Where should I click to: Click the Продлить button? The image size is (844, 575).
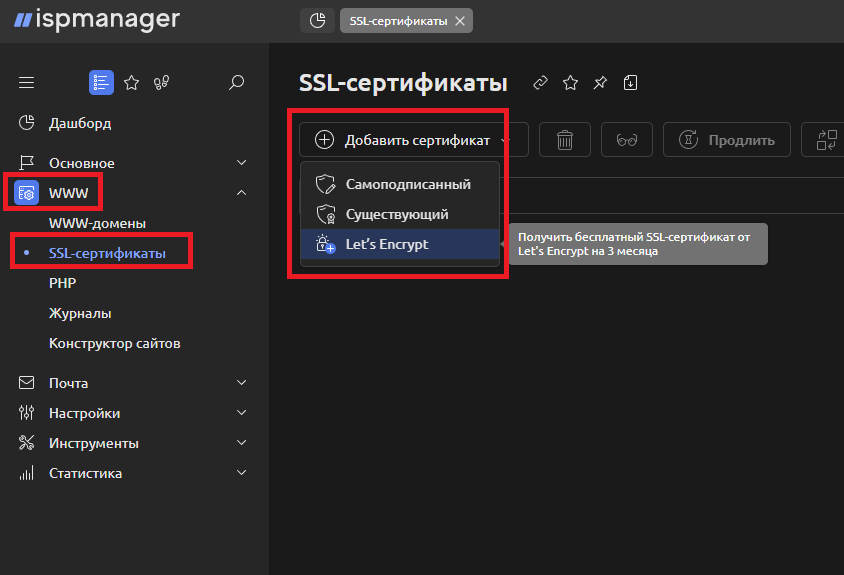pos(727,140)
